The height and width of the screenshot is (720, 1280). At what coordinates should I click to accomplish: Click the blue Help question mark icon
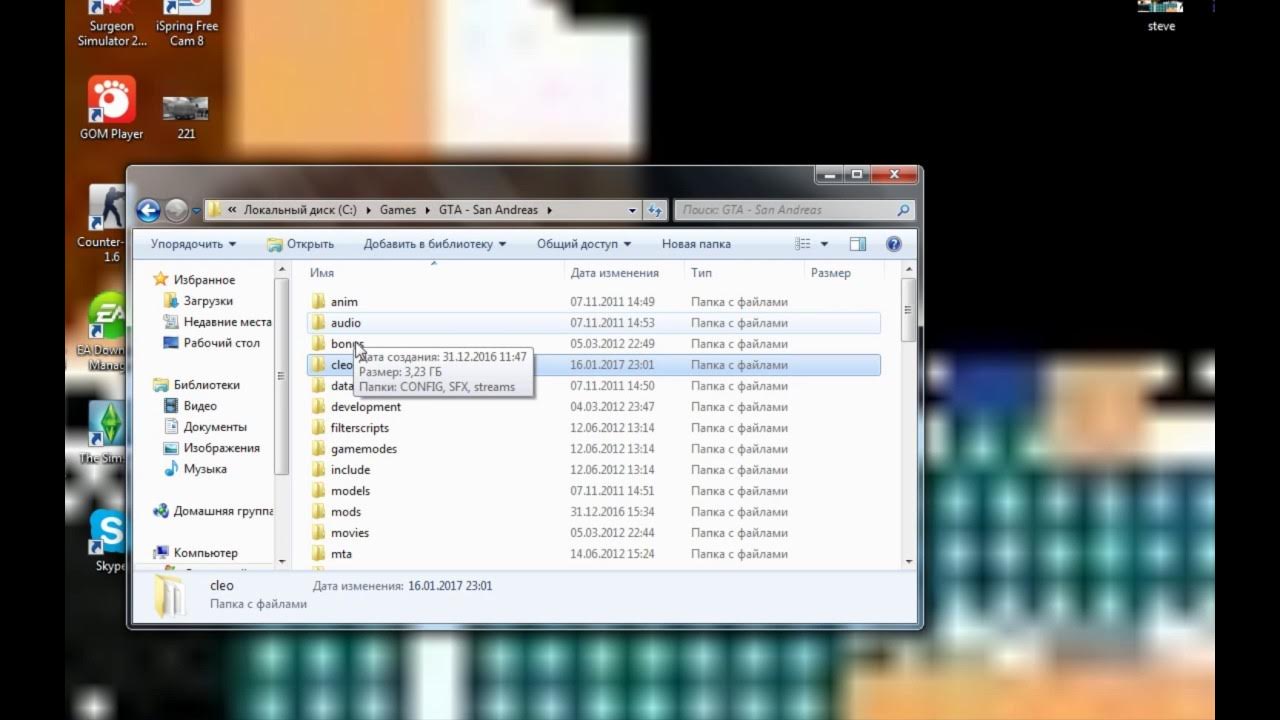tap(894, 244)
